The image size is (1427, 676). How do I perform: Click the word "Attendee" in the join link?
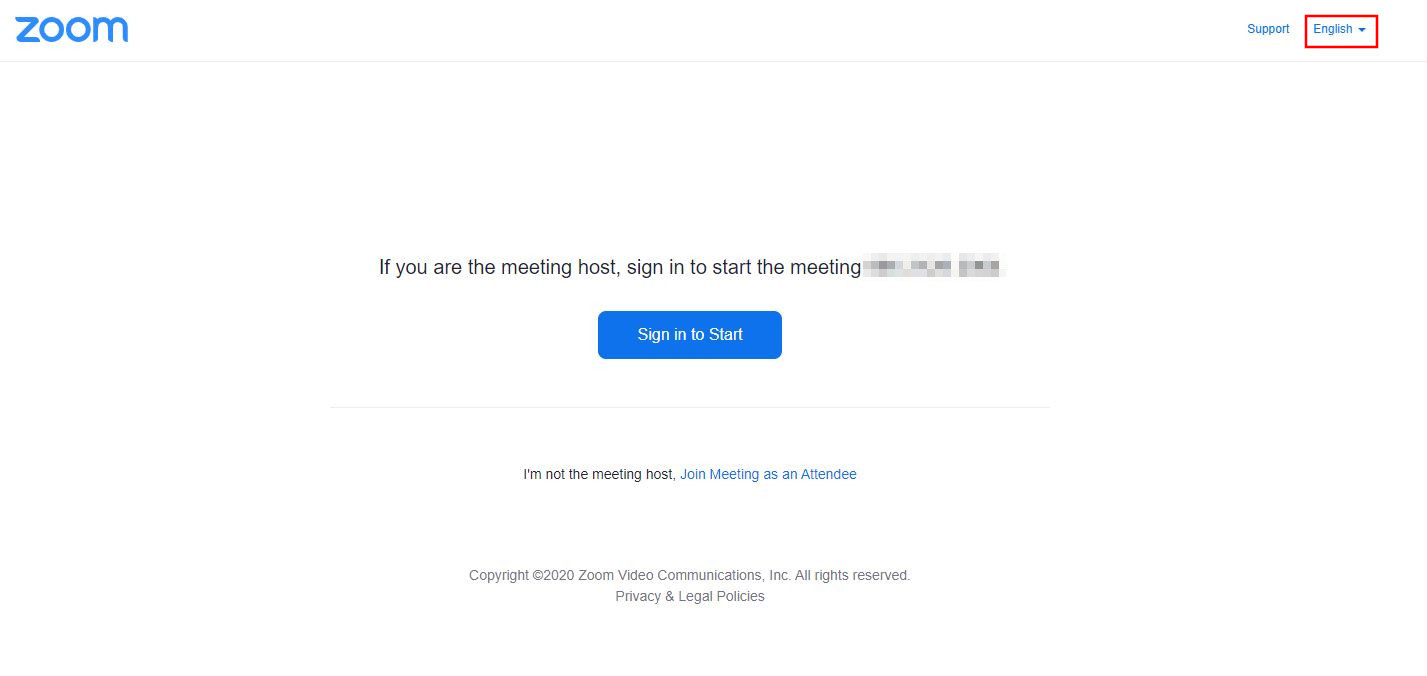[x=829, y=474]
